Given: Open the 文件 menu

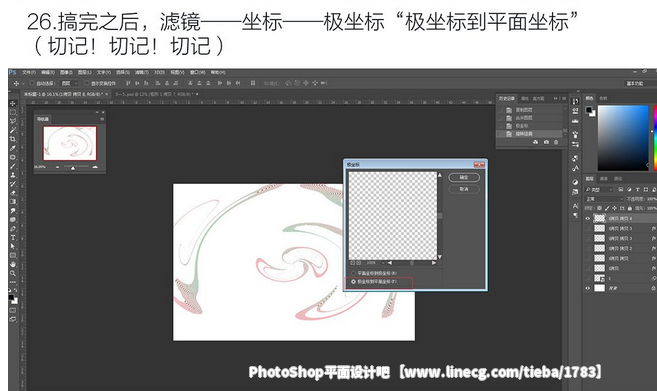Looking at the screenshot, I should (x=29, y=73).
